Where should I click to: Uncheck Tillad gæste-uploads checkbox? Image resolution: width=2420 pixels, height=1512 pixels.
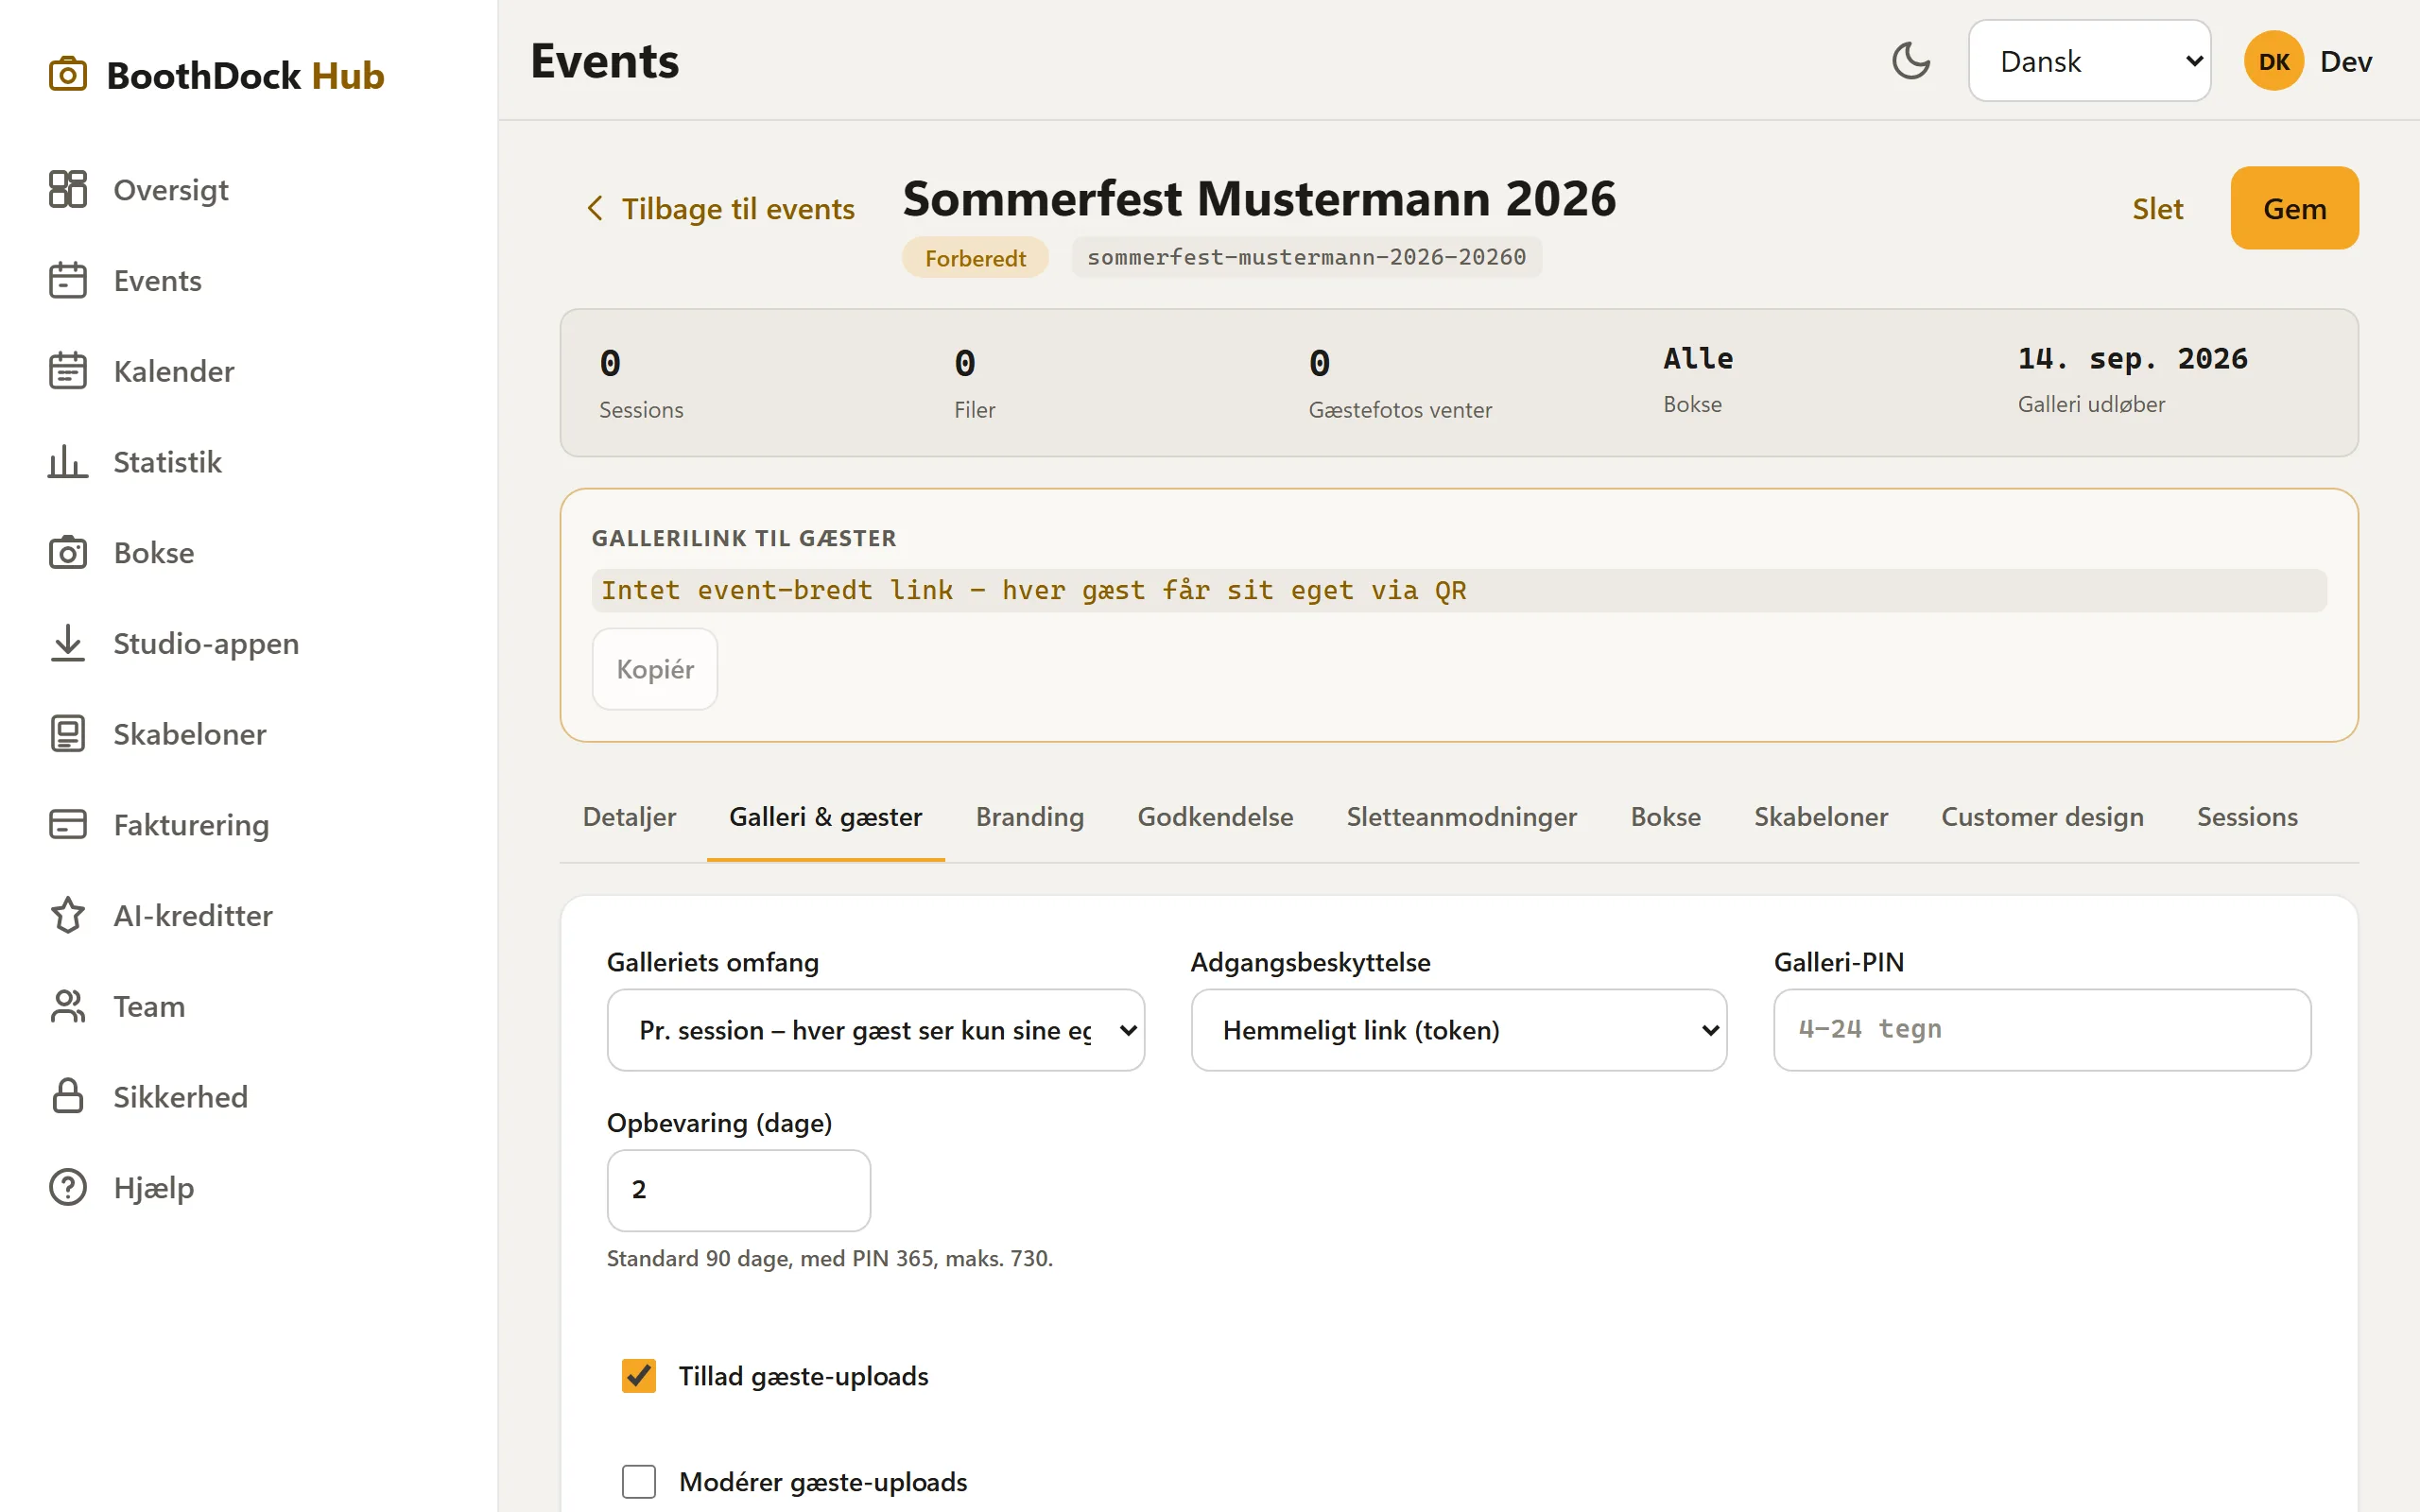639,1376
